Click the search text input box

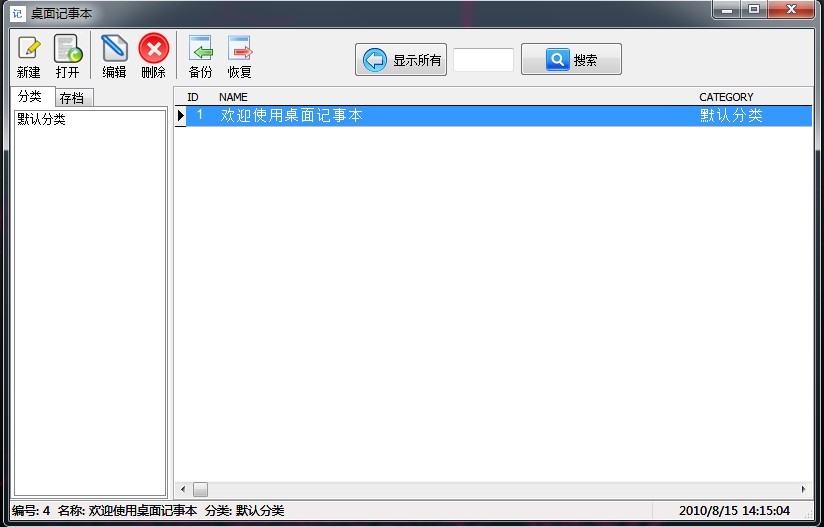coord(483,60)
